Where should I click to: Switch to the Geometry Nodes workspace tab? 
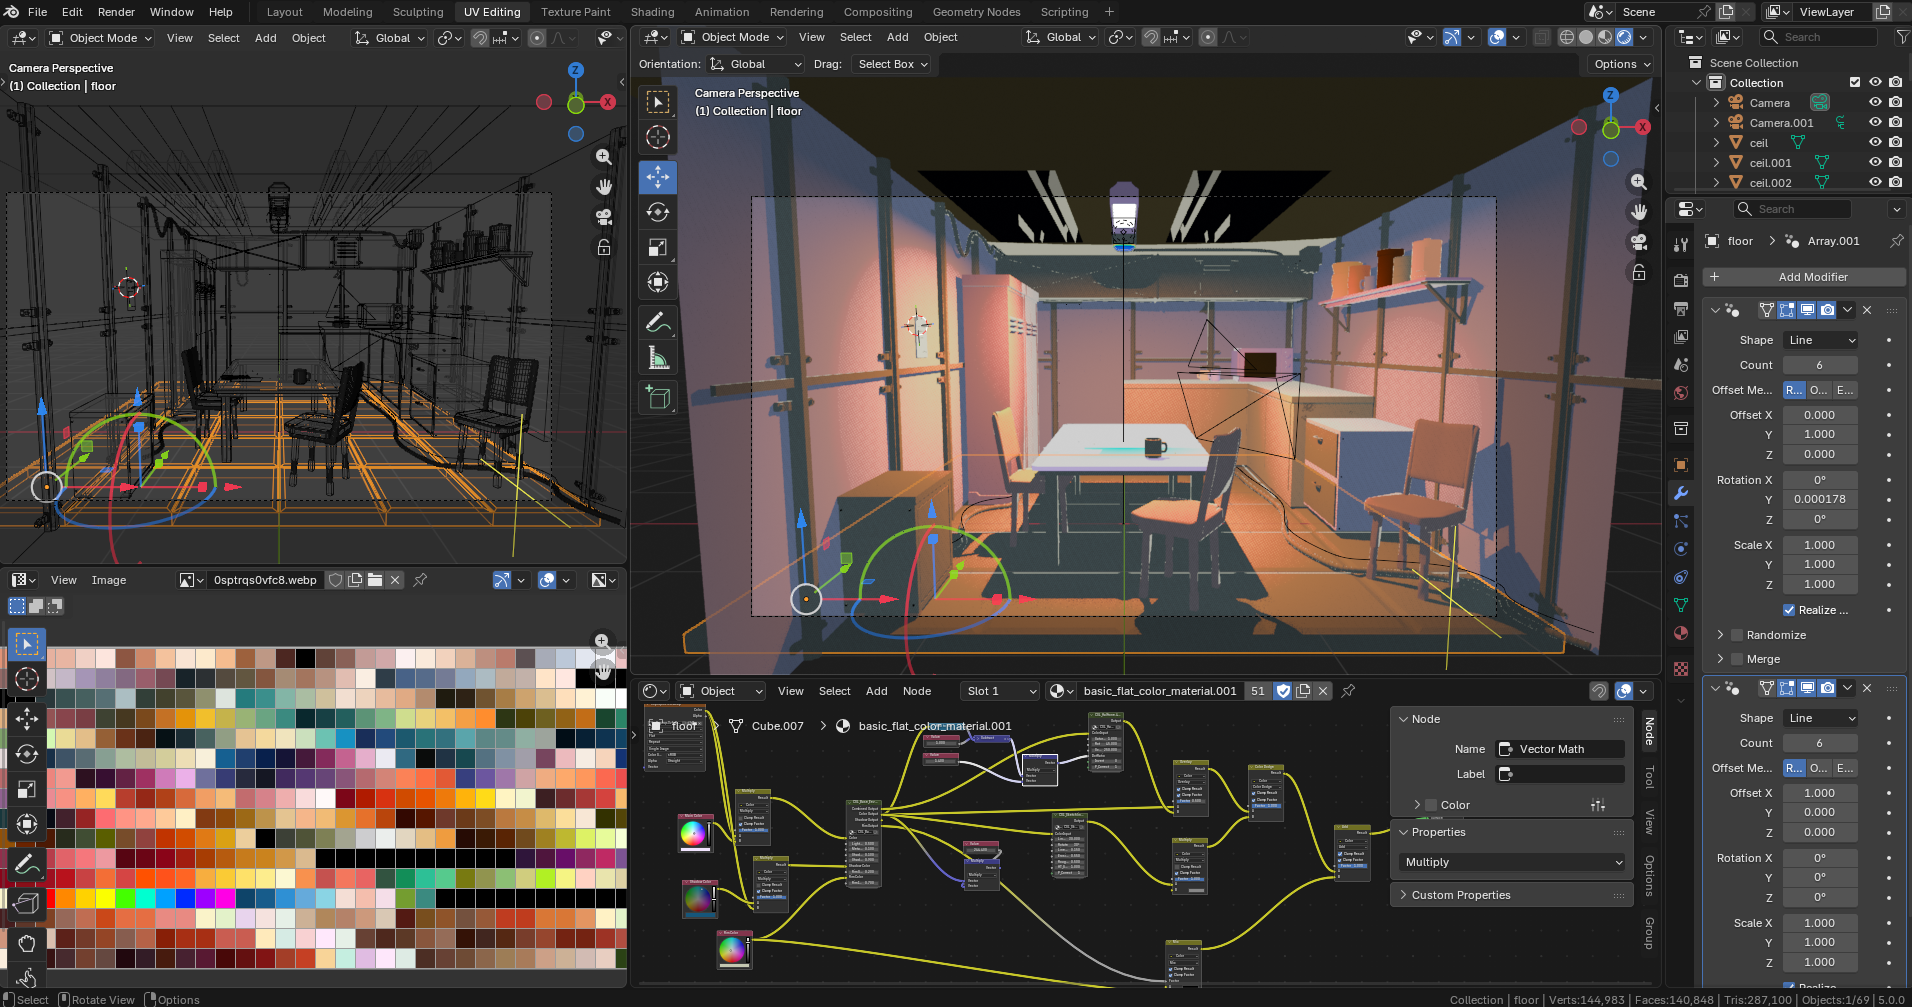(x=976, y=12)
